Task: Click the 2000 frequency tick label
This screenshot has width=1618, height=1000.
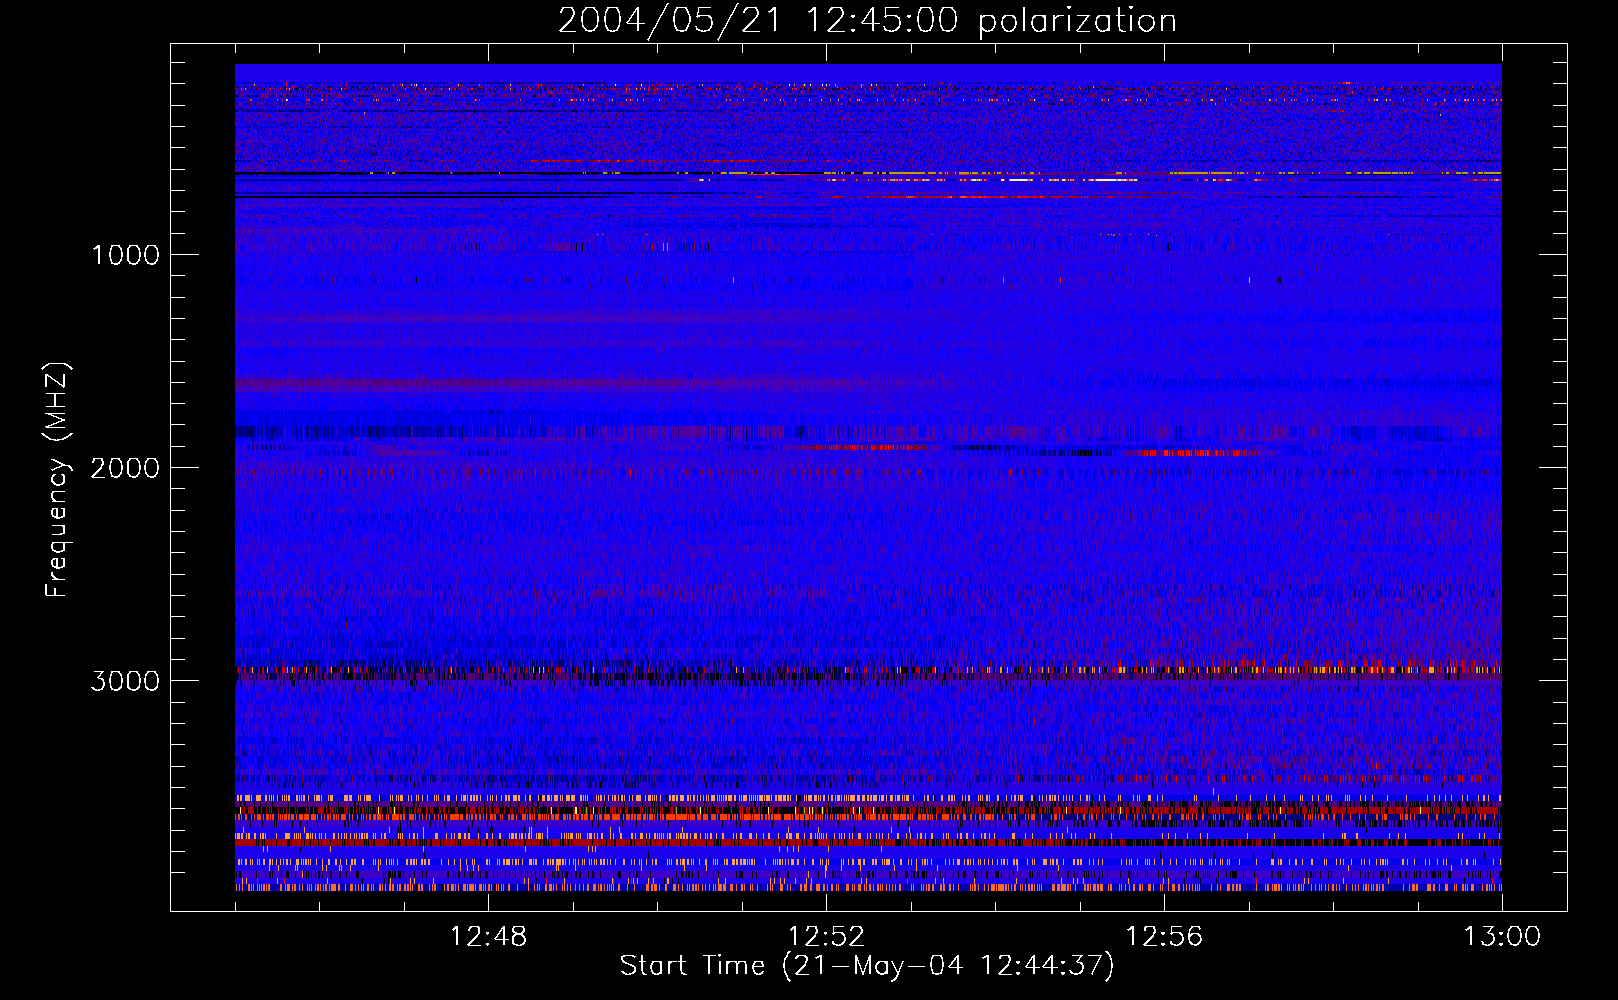Action: [x=126, y=468]
